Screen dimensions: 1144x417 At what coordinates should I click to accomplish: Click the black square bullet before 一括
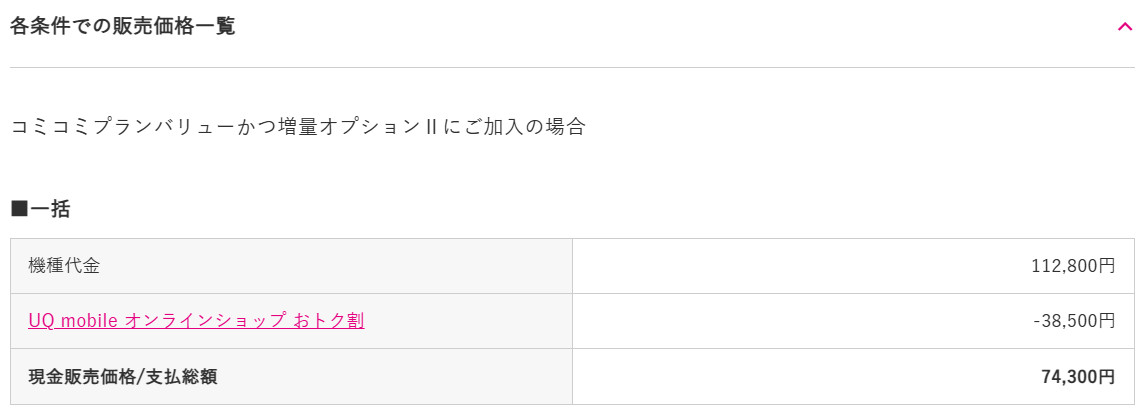coord(19,209)
